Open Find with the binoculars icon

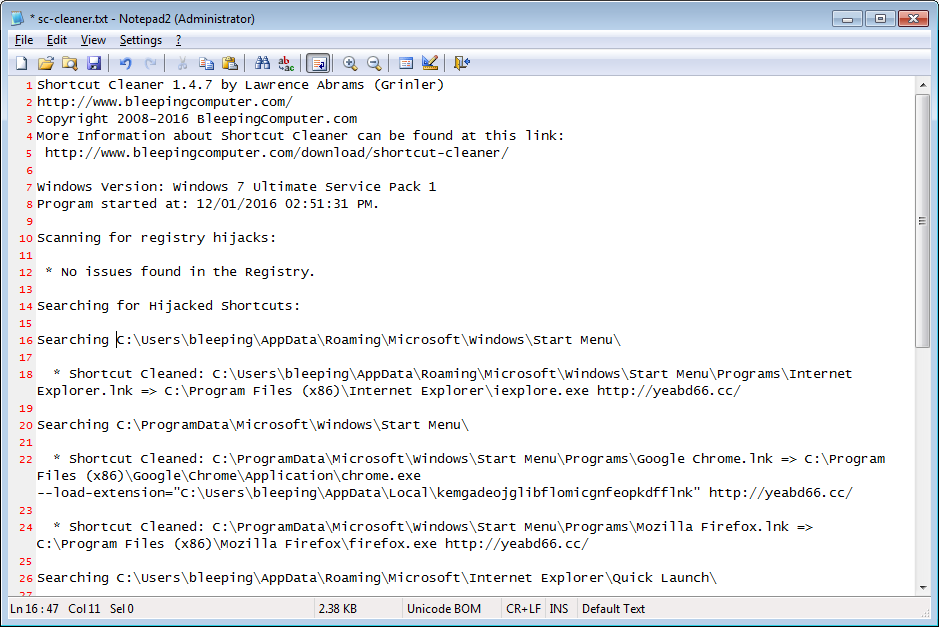(x=262, y=63)
